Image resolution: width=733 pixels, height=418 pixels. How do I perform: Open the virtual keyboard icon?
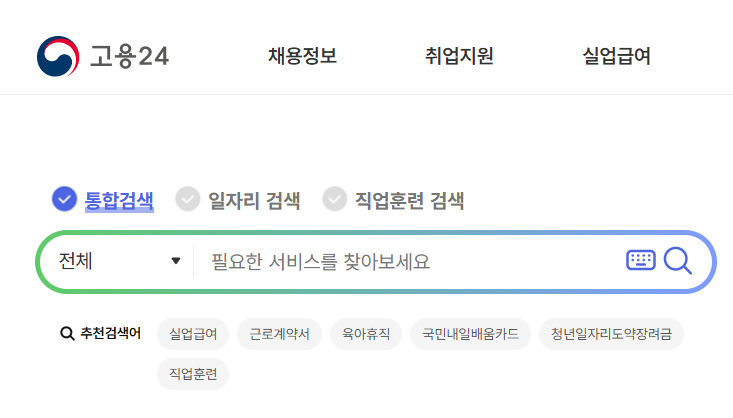640,261
